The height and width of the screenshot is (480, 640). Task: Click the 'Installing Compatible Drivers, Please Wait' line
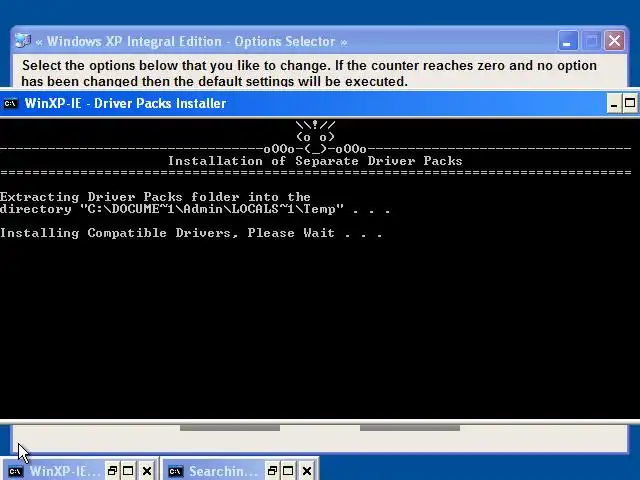point(191,233)
